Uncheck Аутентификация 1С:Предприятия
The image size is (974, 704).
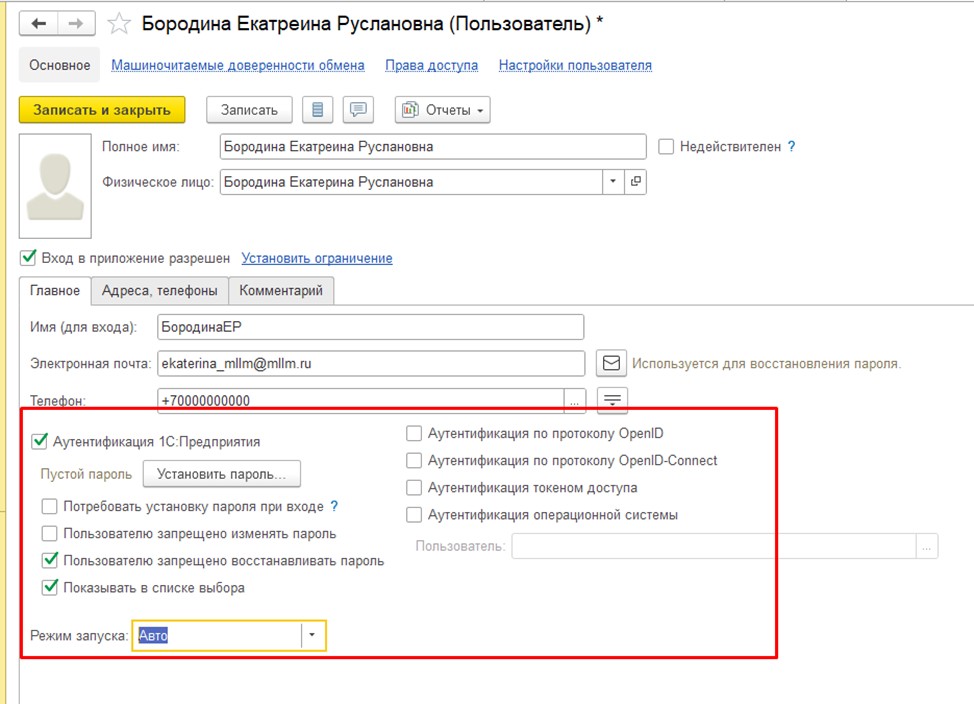click(40, 441)
